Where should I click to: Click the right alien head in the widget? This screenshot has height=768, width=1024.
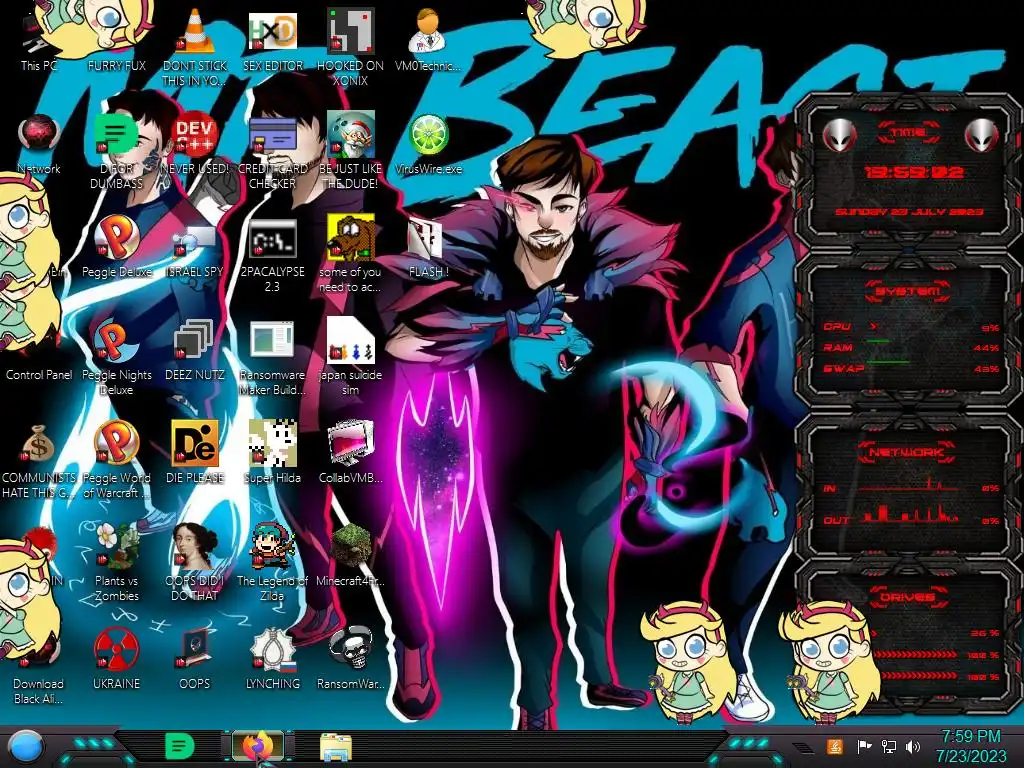pyautogui.click(x=981, y=136)
